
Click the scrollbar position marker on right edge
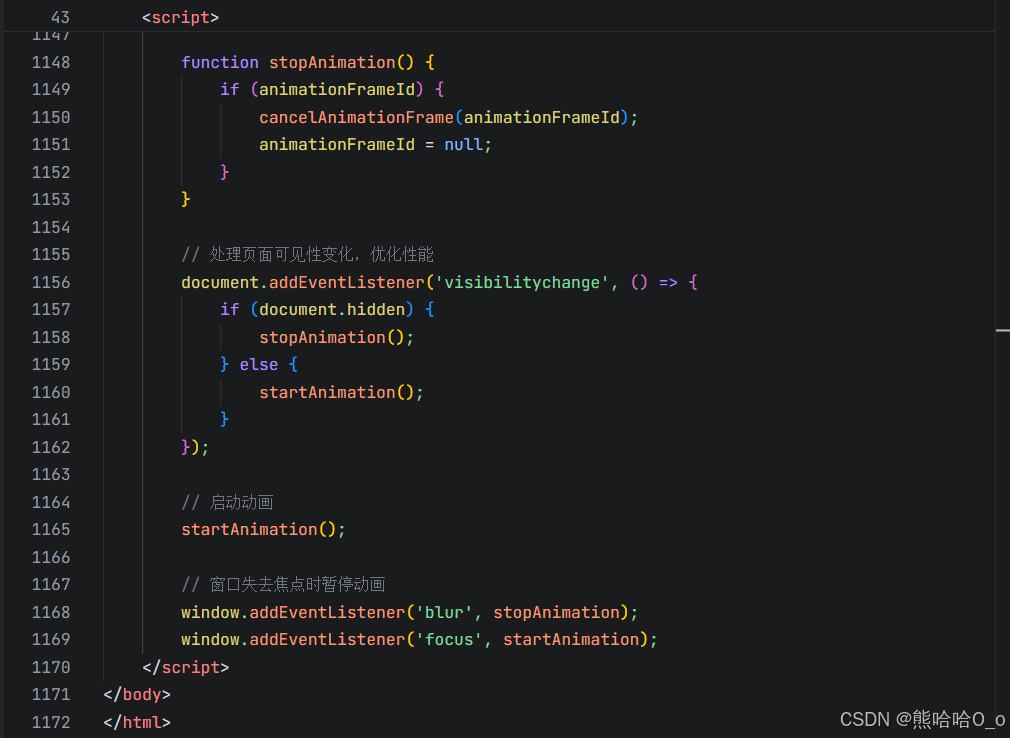coord(1002,330)
